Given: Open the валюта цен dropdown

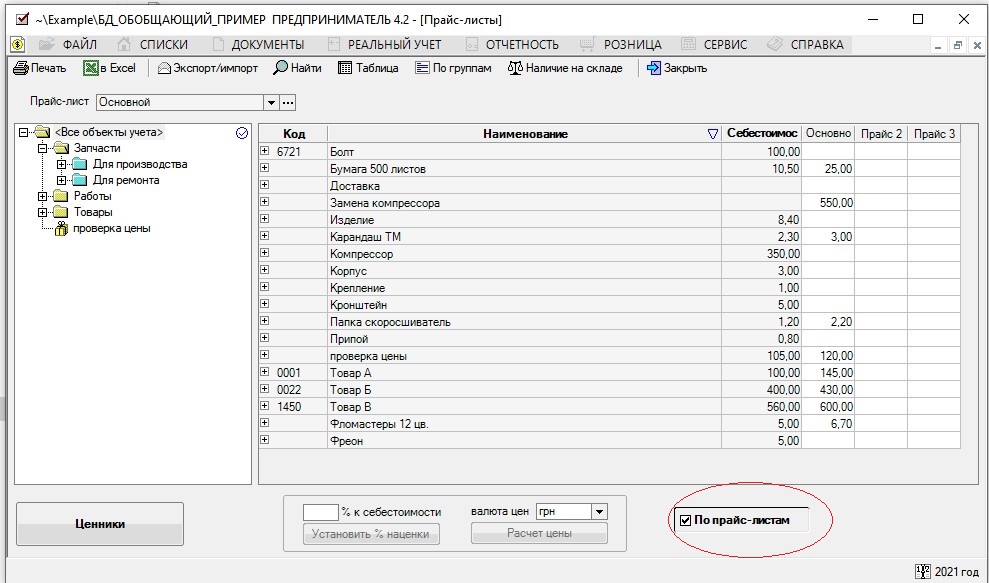Looking at the screenshot, I should pyautogui.click(x=598, y=511).
